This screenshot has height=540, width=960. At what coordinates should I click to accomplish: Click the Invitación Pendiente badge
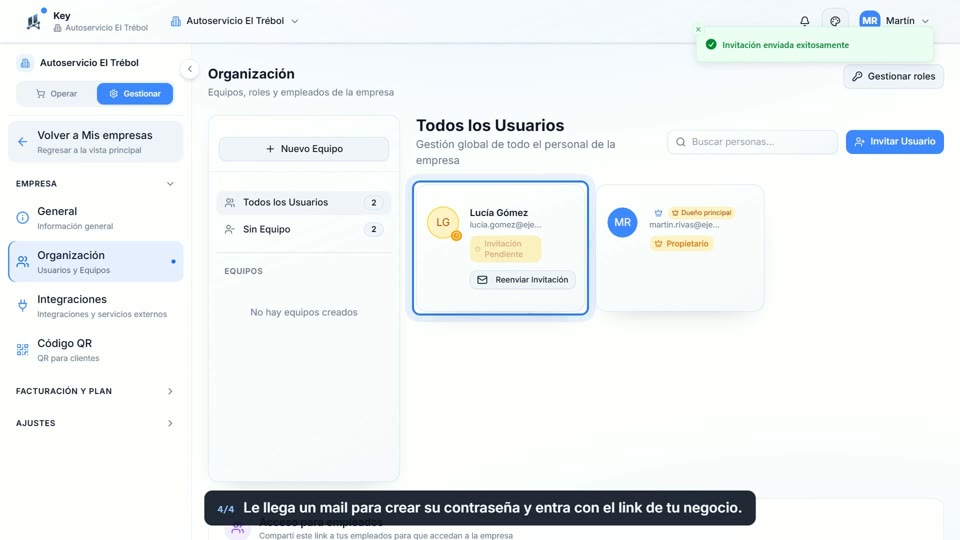(x=506, y=249)
